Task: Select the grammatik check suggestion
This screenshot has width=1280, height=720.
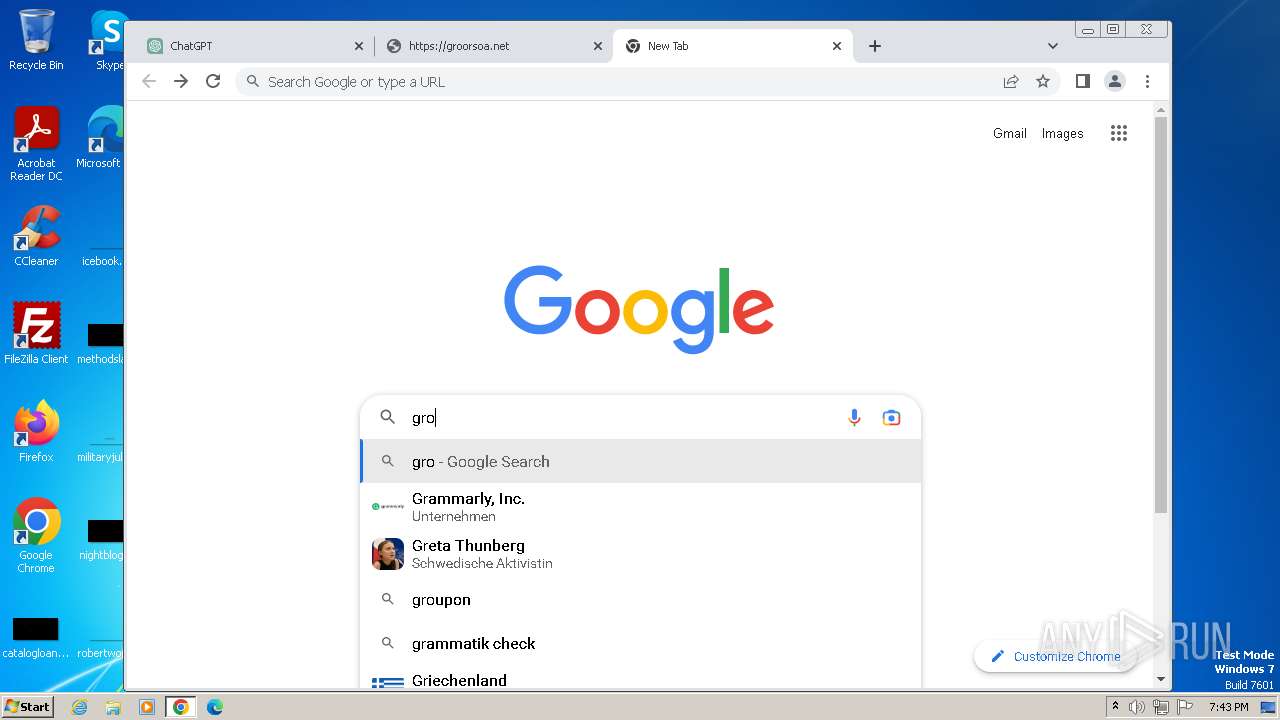Action: (x=640, y=644)
